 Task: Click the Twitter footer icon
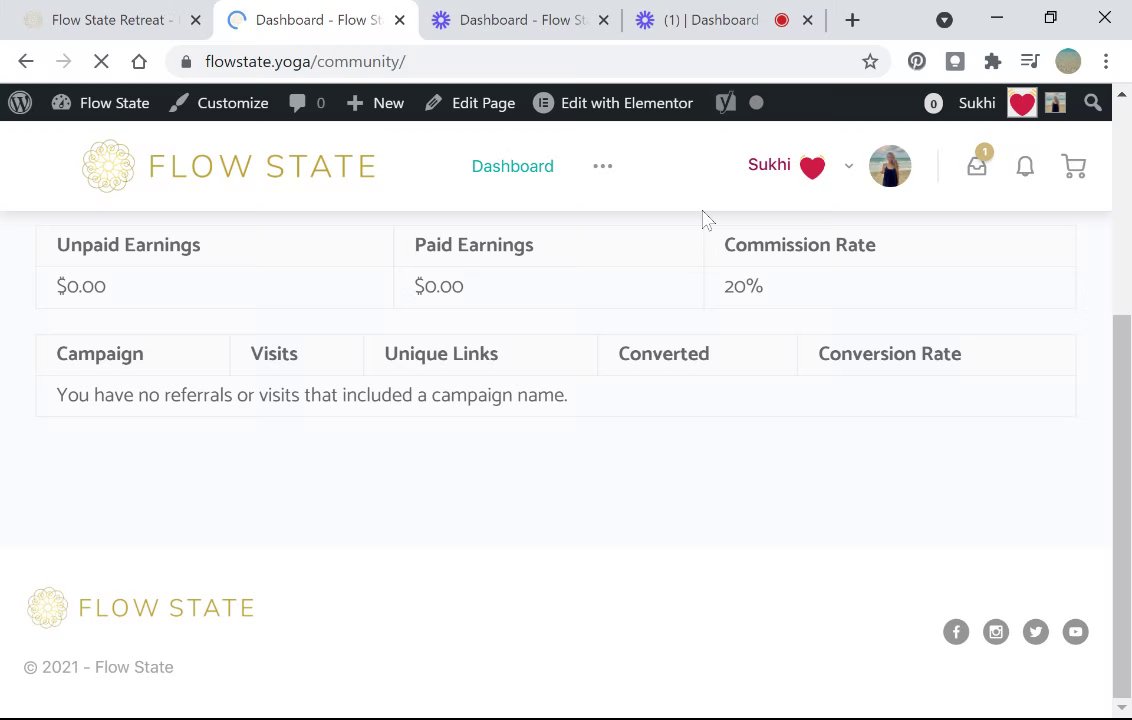[x=1036, y=632]
